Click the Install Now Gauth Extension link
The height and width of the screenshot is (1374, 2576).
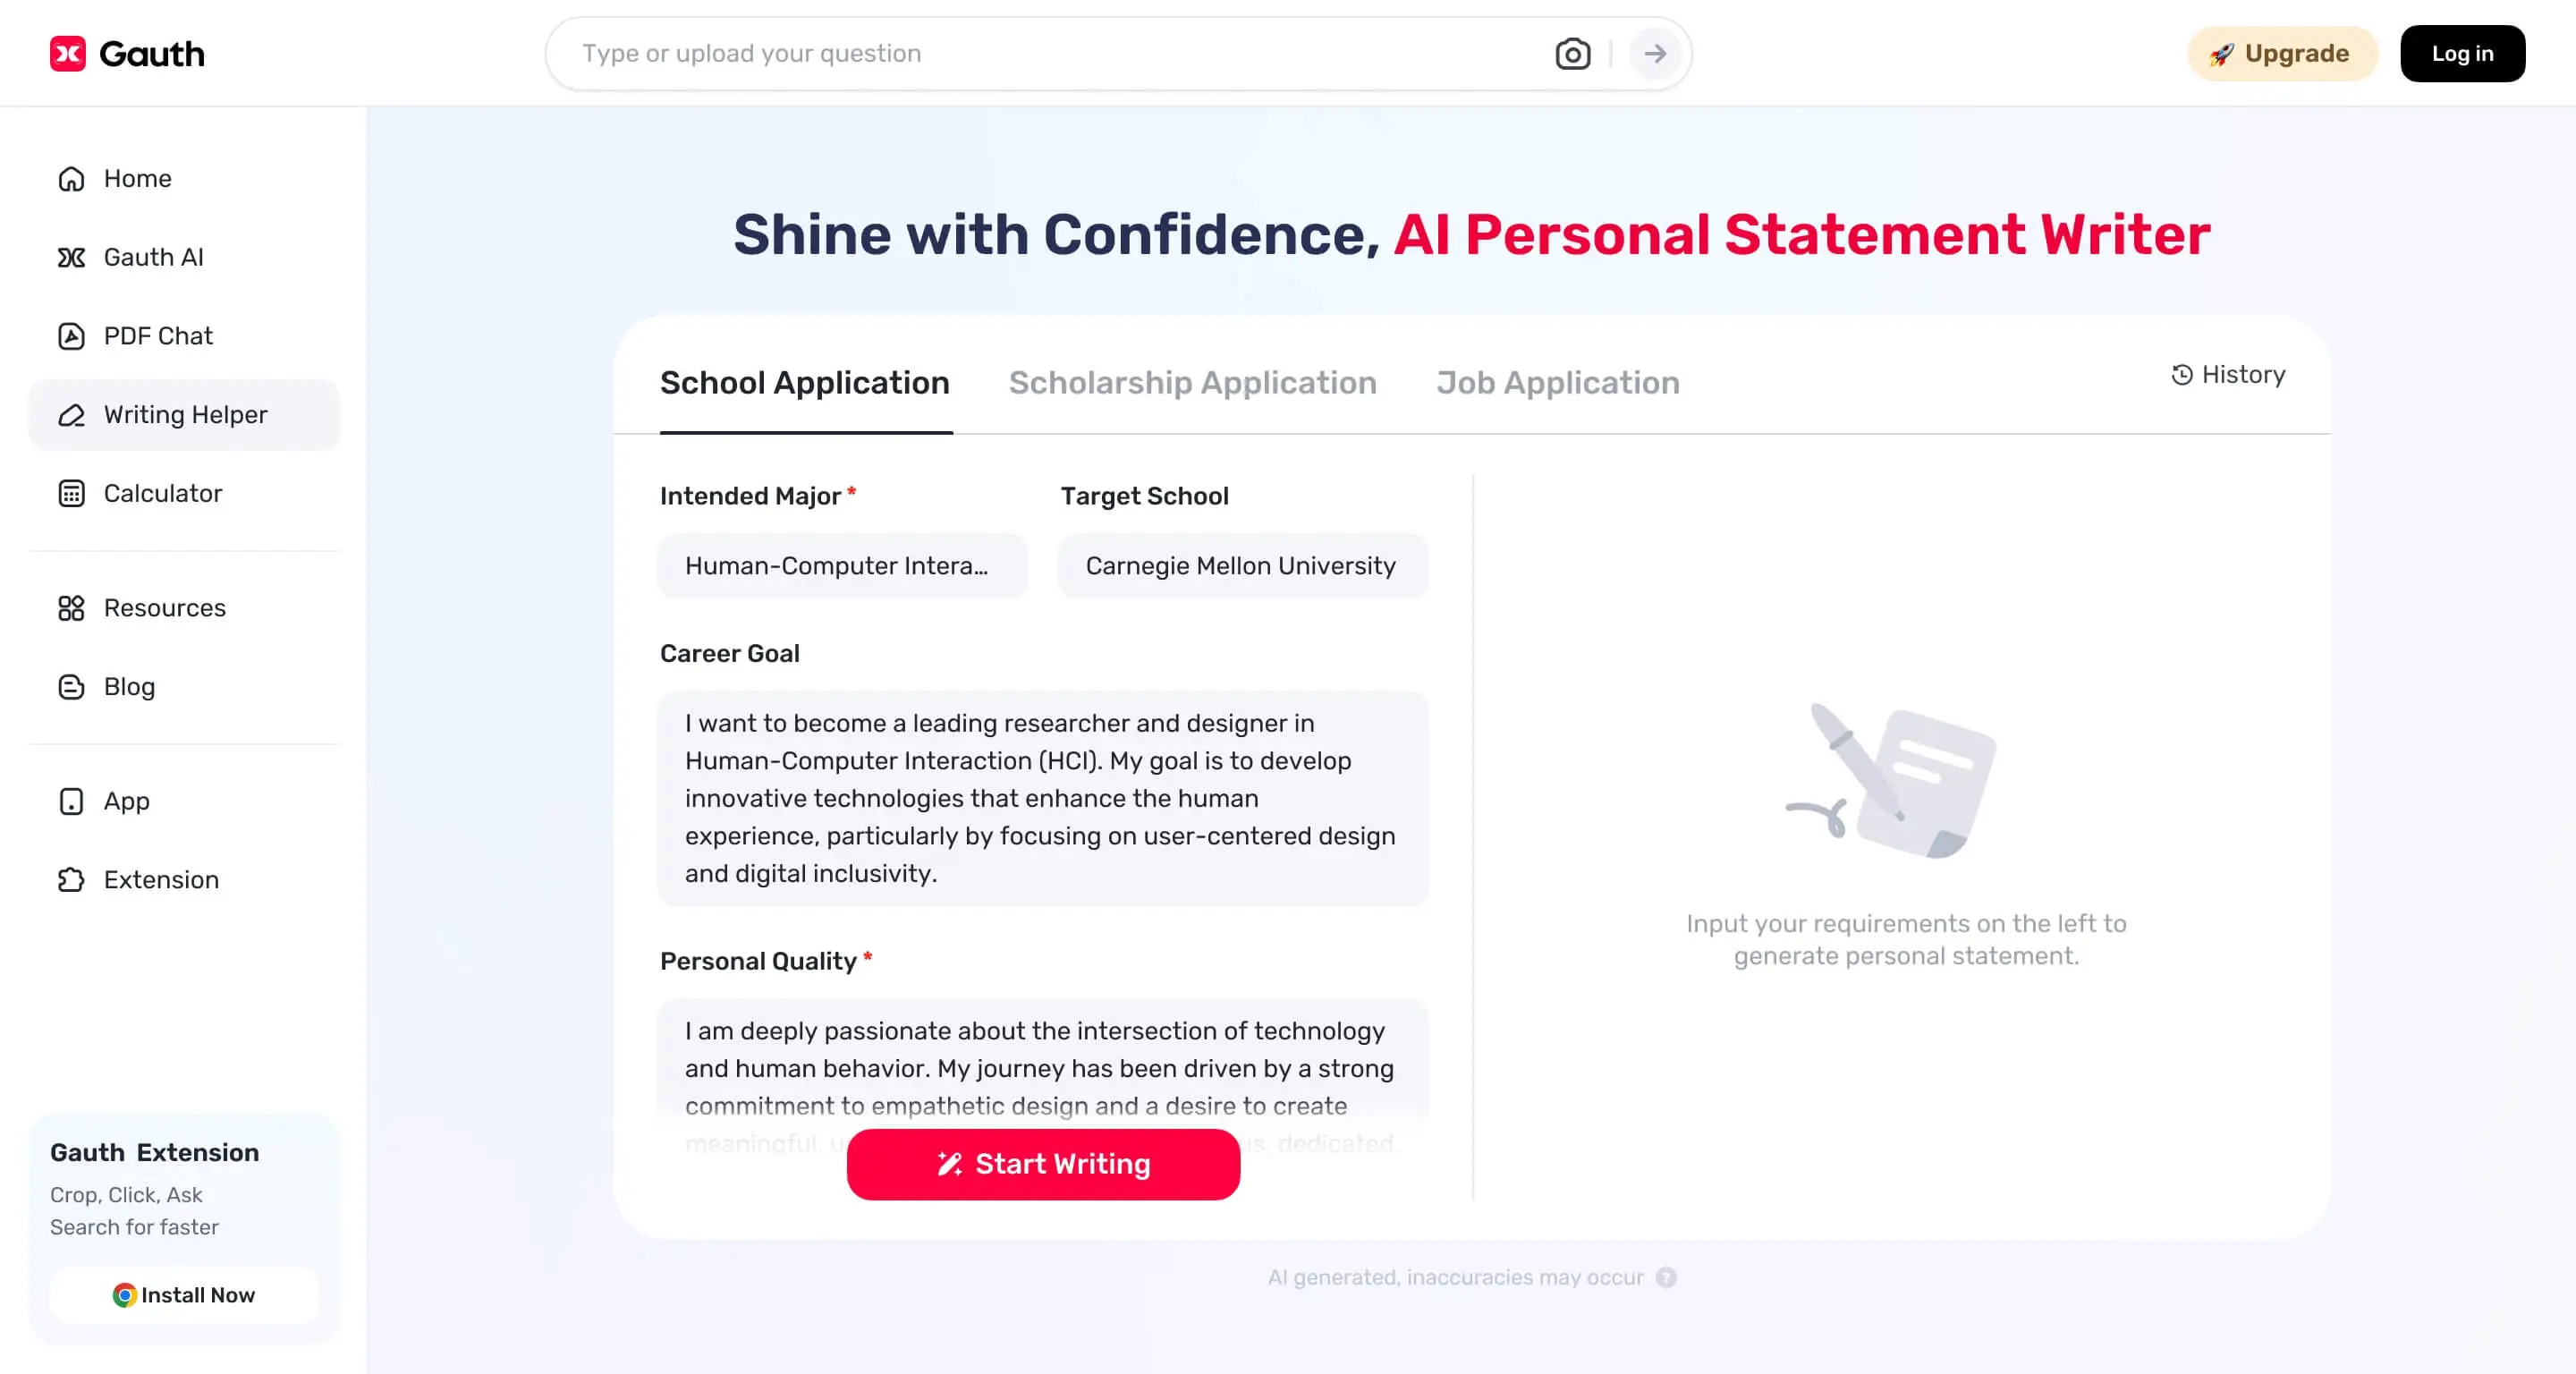(x=184, y=1293)
